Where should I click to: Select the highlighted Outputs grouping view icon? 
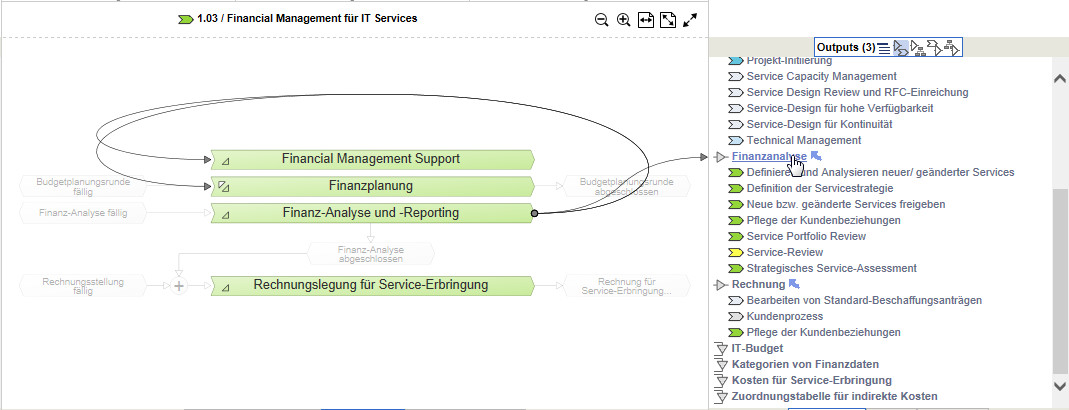901,47
